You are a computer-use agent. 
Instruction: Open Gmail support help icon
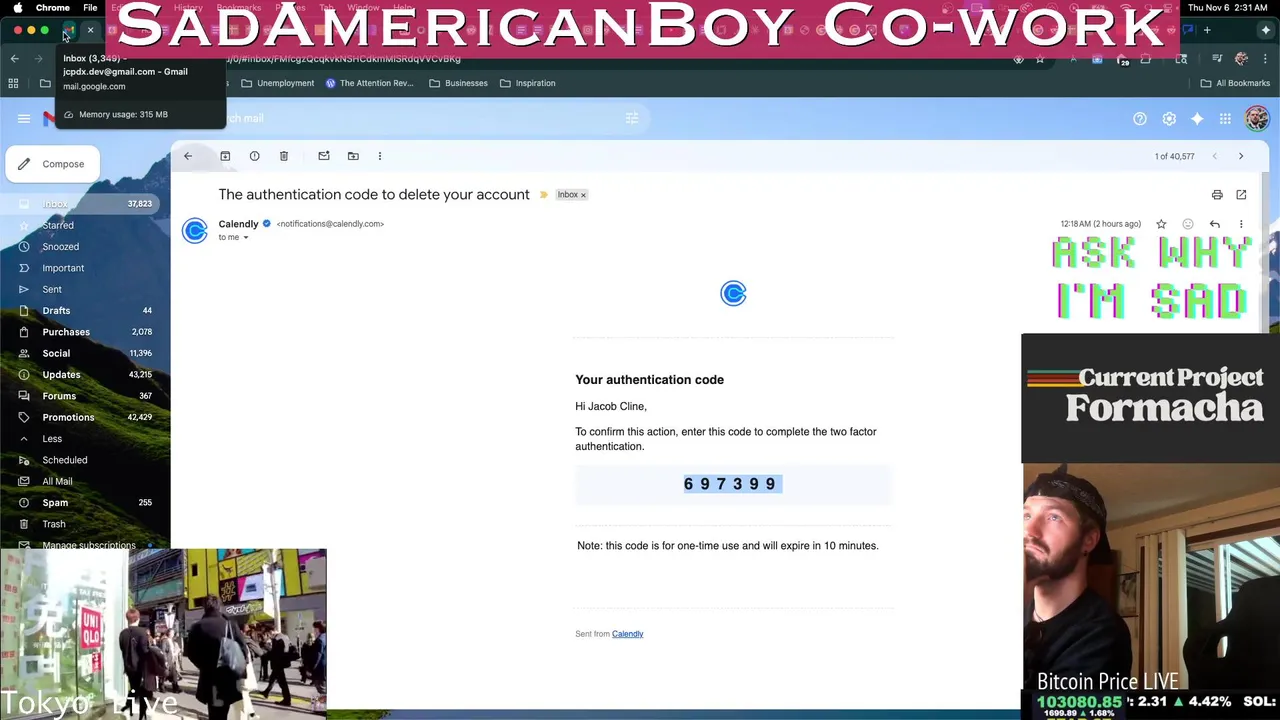point(1140,119)
